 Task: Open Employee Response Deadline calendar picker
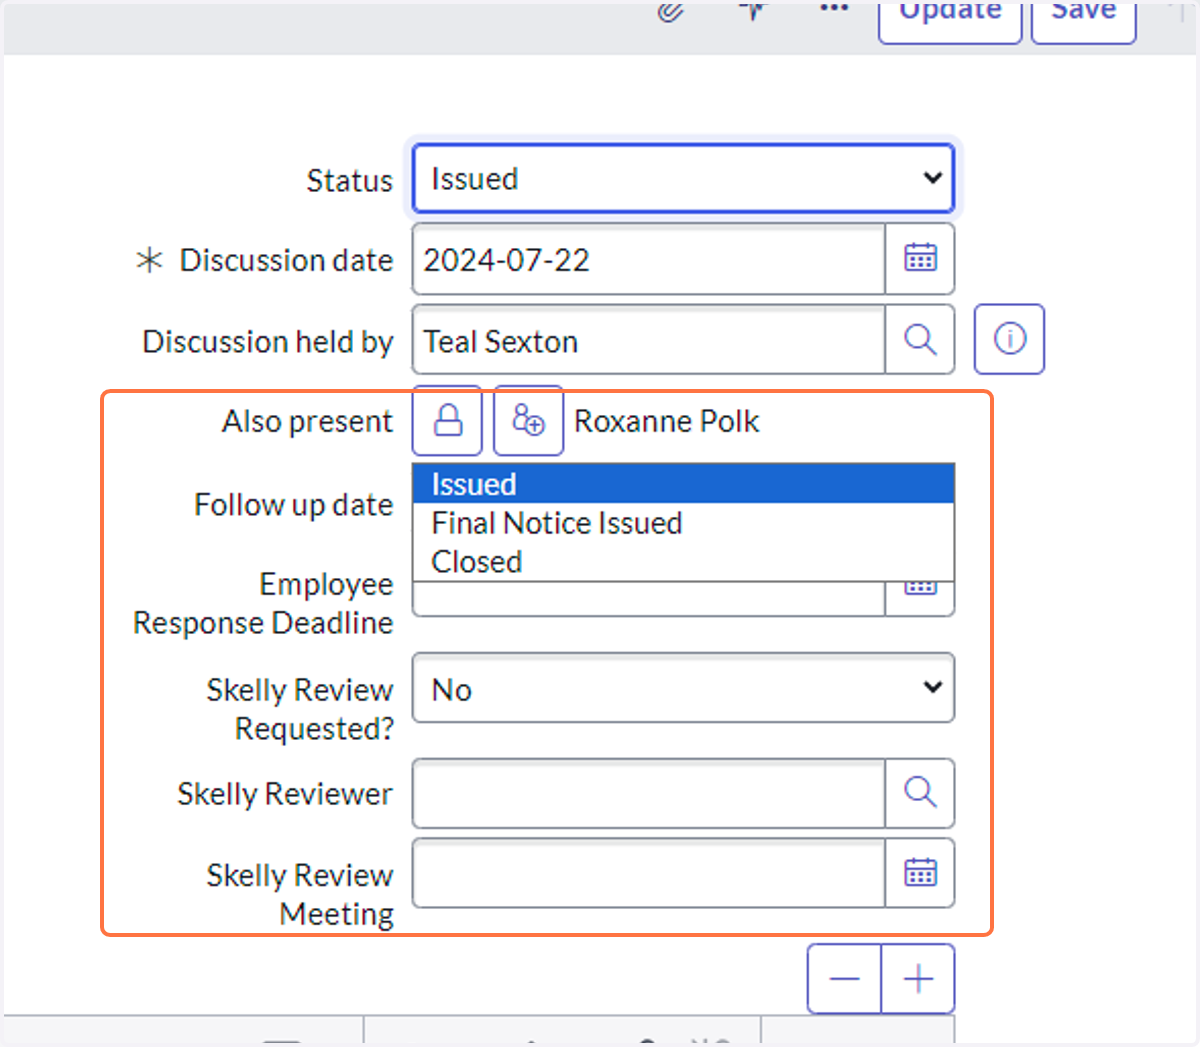click(920, 597)
